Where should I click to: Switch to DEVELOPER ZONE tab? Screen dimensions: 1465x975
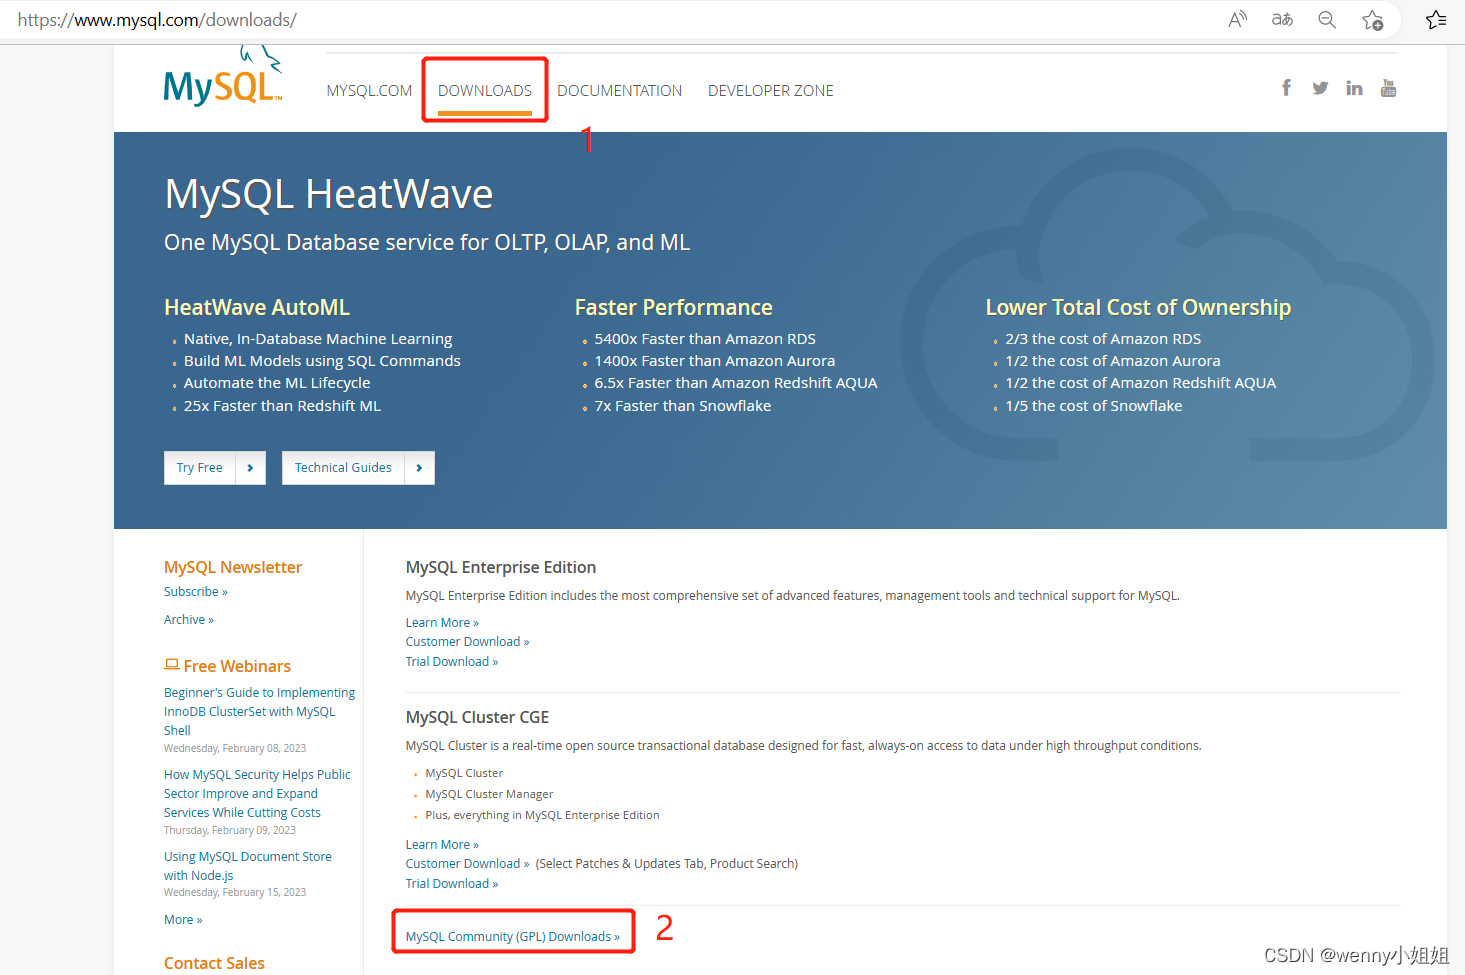(x=771, y=91)
